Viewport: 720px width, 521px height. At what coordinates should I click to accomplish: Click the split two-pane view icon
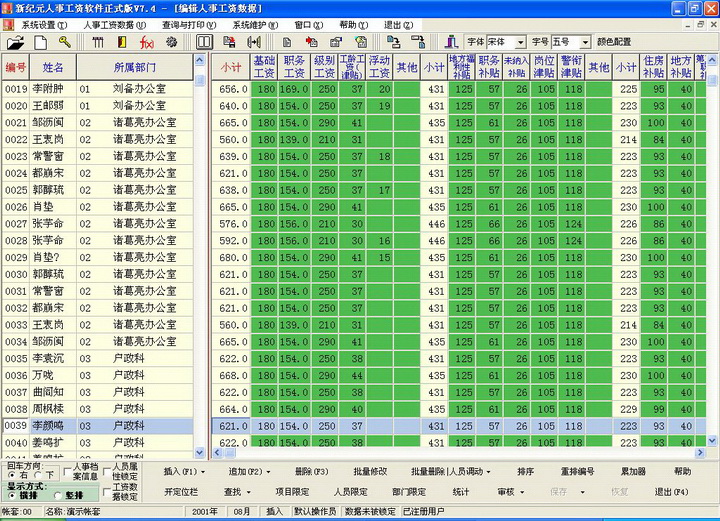(204, 43)
